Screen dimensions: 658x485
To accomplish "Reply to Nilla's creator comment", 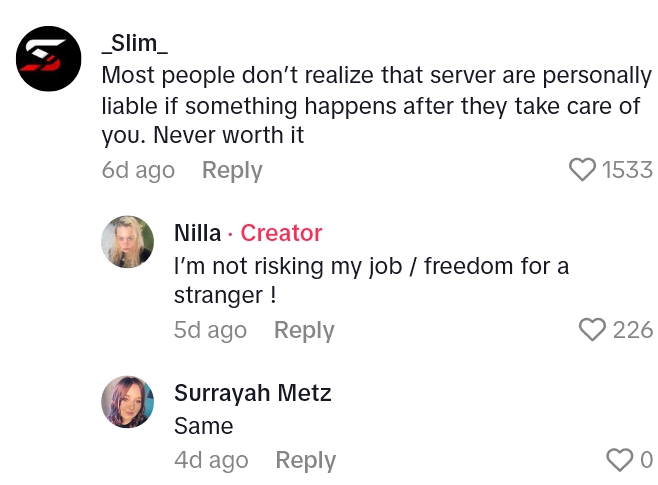I will point(304,330).
